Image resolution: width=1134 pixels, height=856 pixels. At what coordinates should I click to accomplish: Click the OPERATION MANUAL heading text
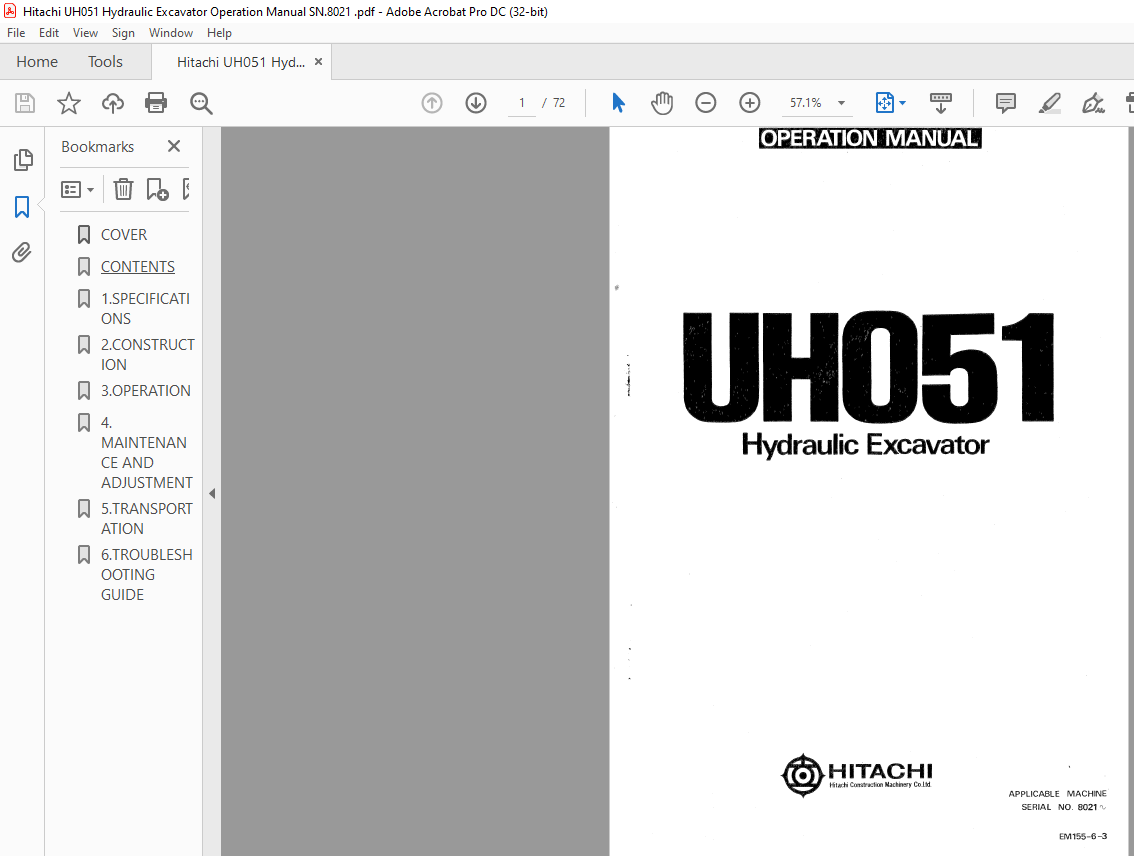(x=869, y=138)
